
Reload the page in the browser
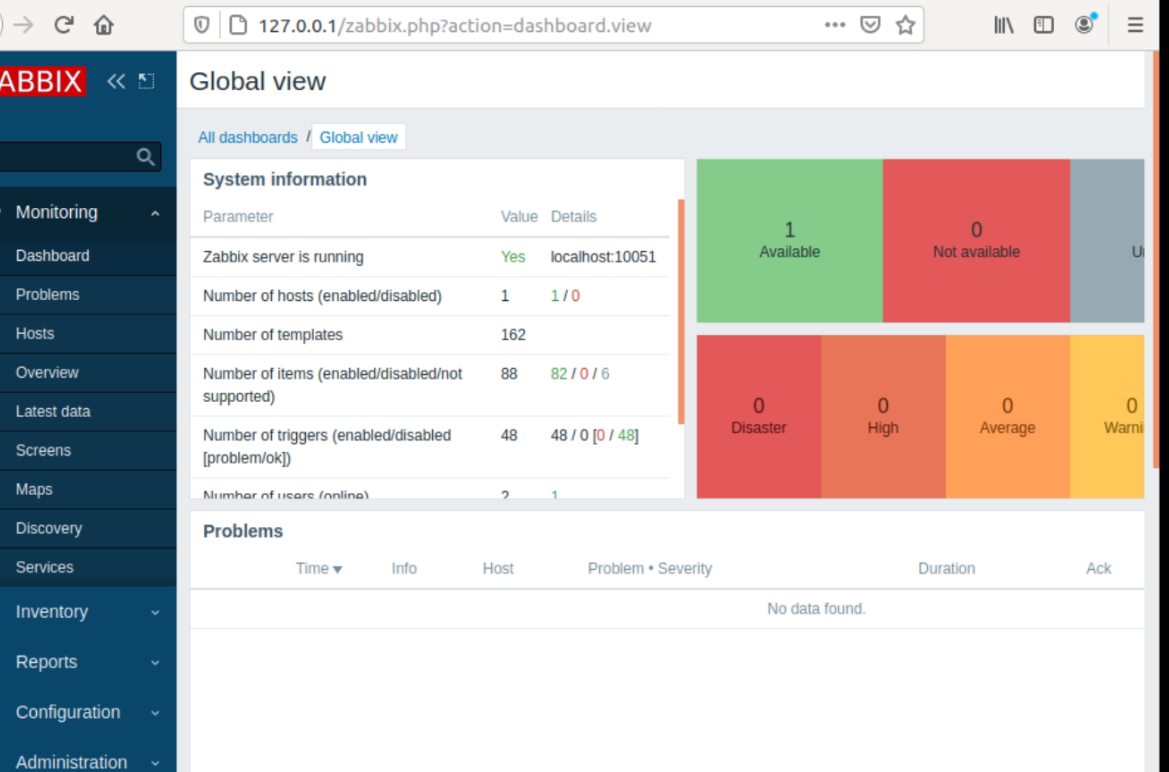63,24
